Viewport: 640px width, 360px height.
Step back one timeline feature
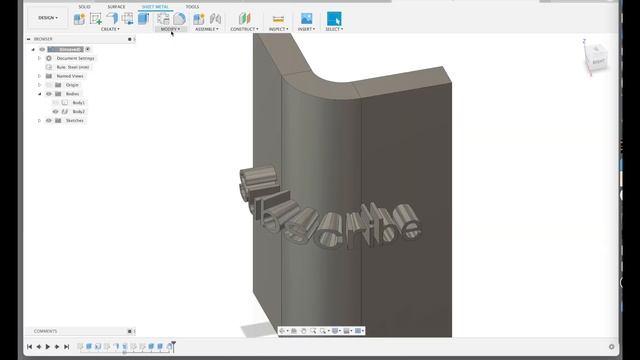point(38,347)
